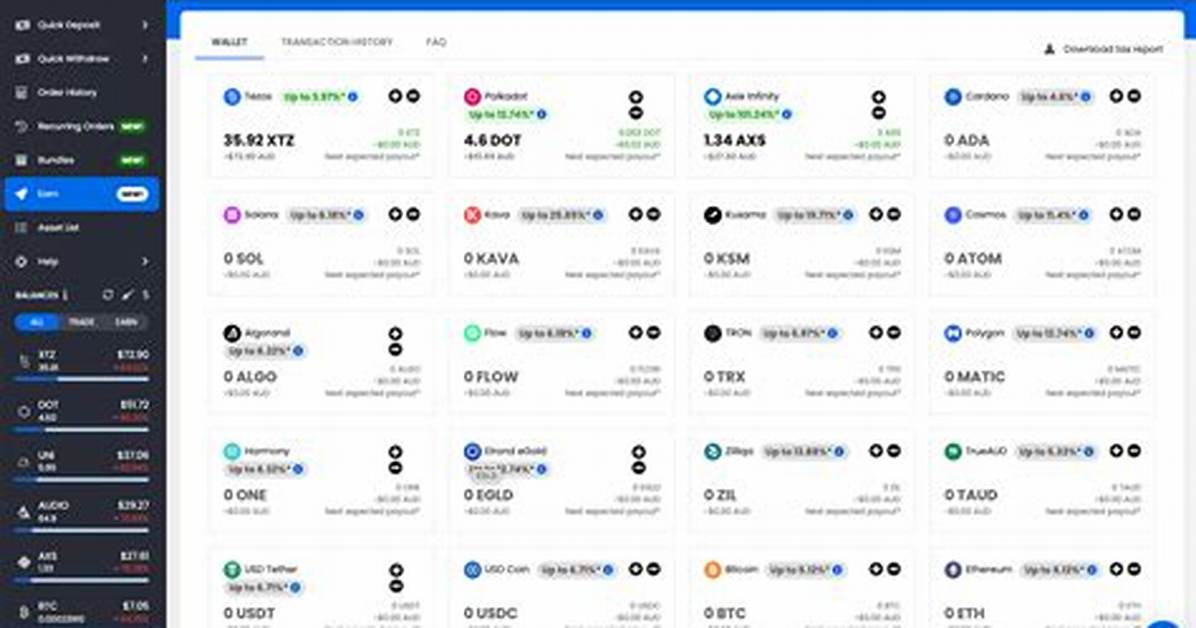
Task: Switch to the Transaction History tab
Action: click(x=336, y=42)
